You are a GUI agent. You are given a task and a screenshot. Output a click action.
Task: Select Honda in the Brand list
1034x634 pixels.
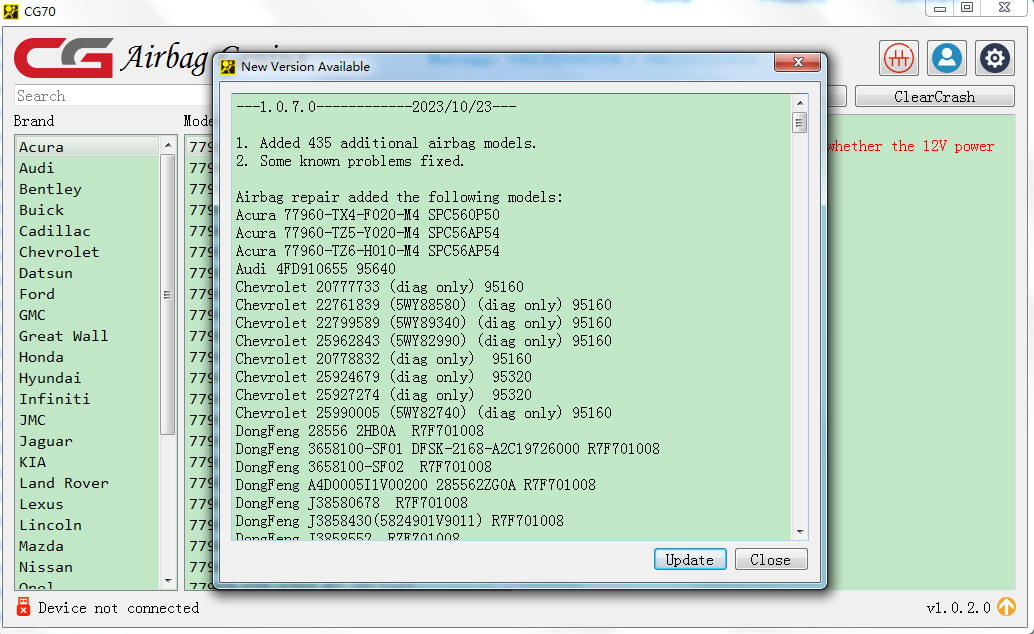point(87,357)
